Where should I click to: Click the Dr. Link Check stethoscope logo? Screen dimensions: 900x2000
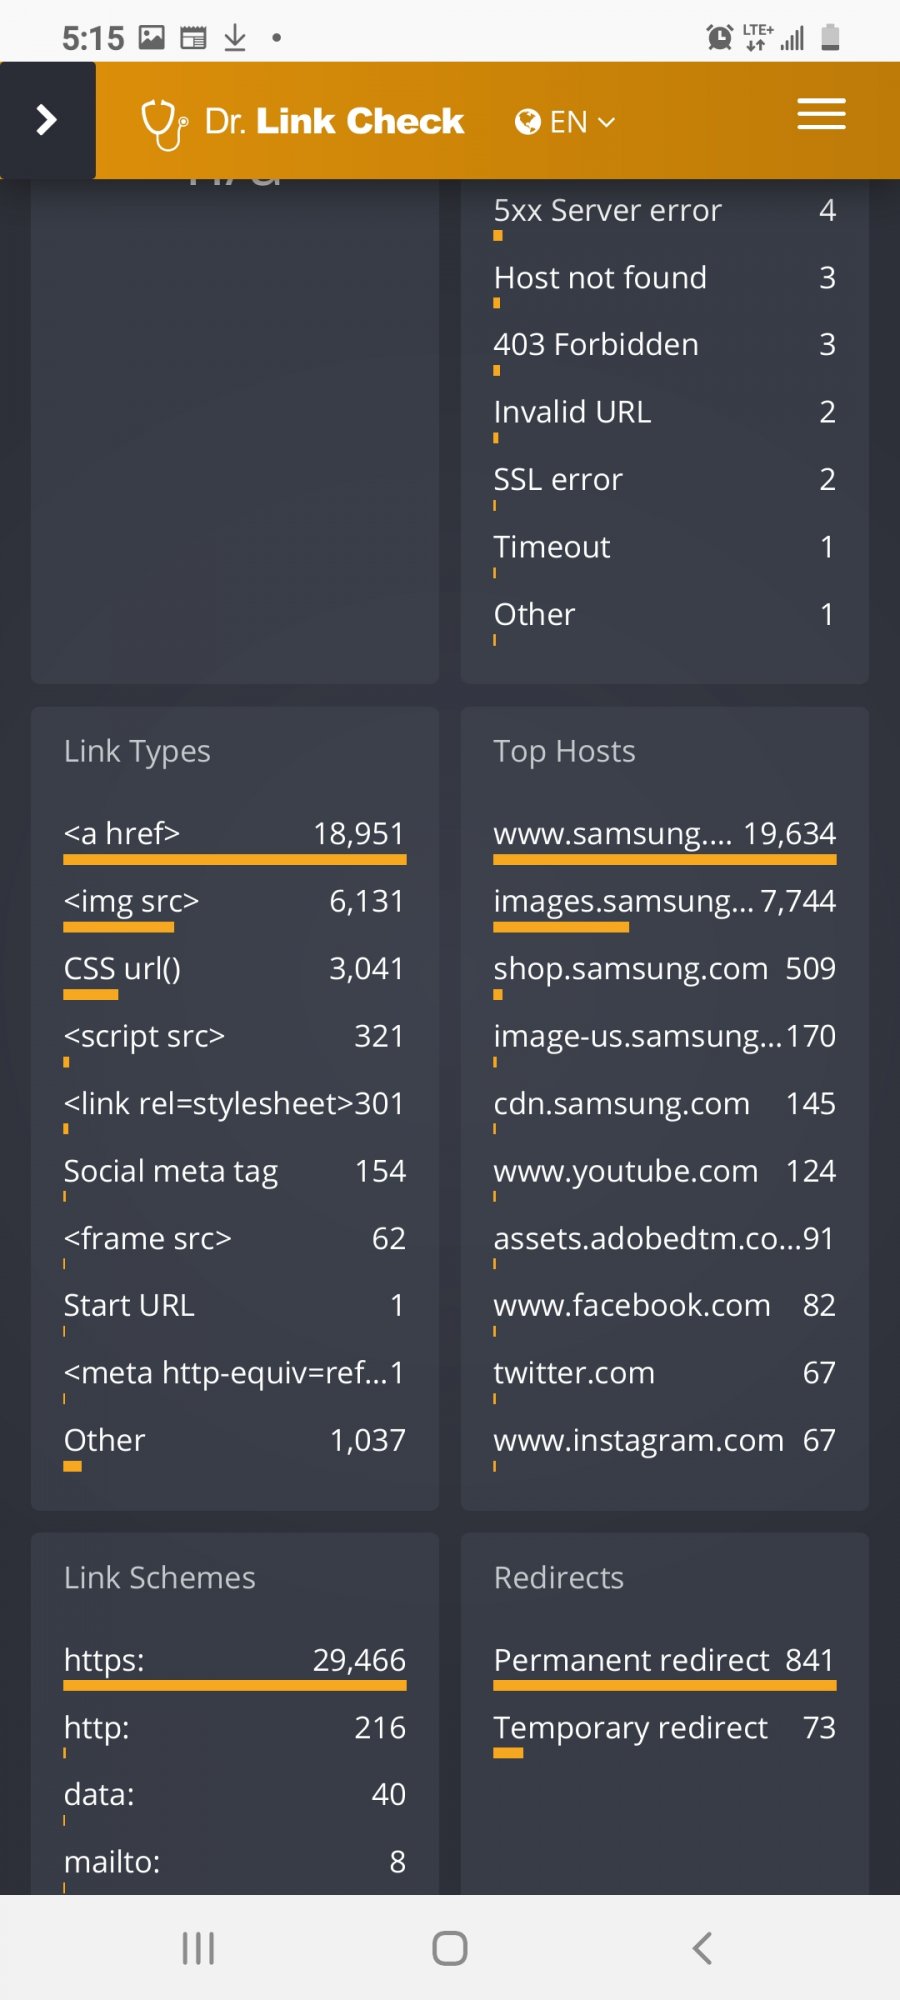163,123
